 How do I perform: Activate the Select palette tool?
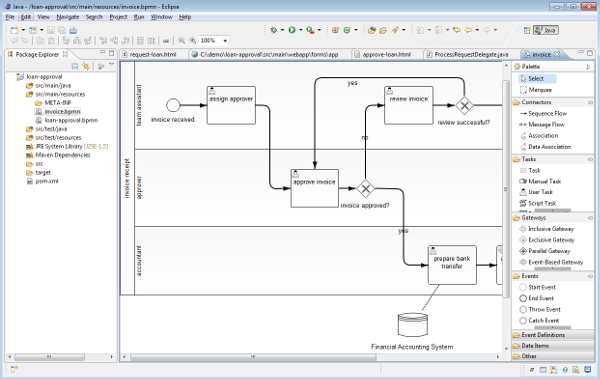(x=537, y=78)
